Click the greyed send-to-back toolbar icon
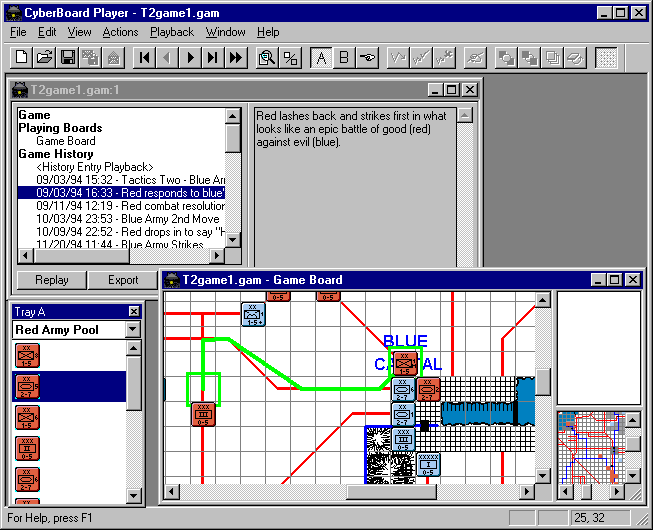The image size is (653, 530). pyautogui.click(x=529, y=57)
